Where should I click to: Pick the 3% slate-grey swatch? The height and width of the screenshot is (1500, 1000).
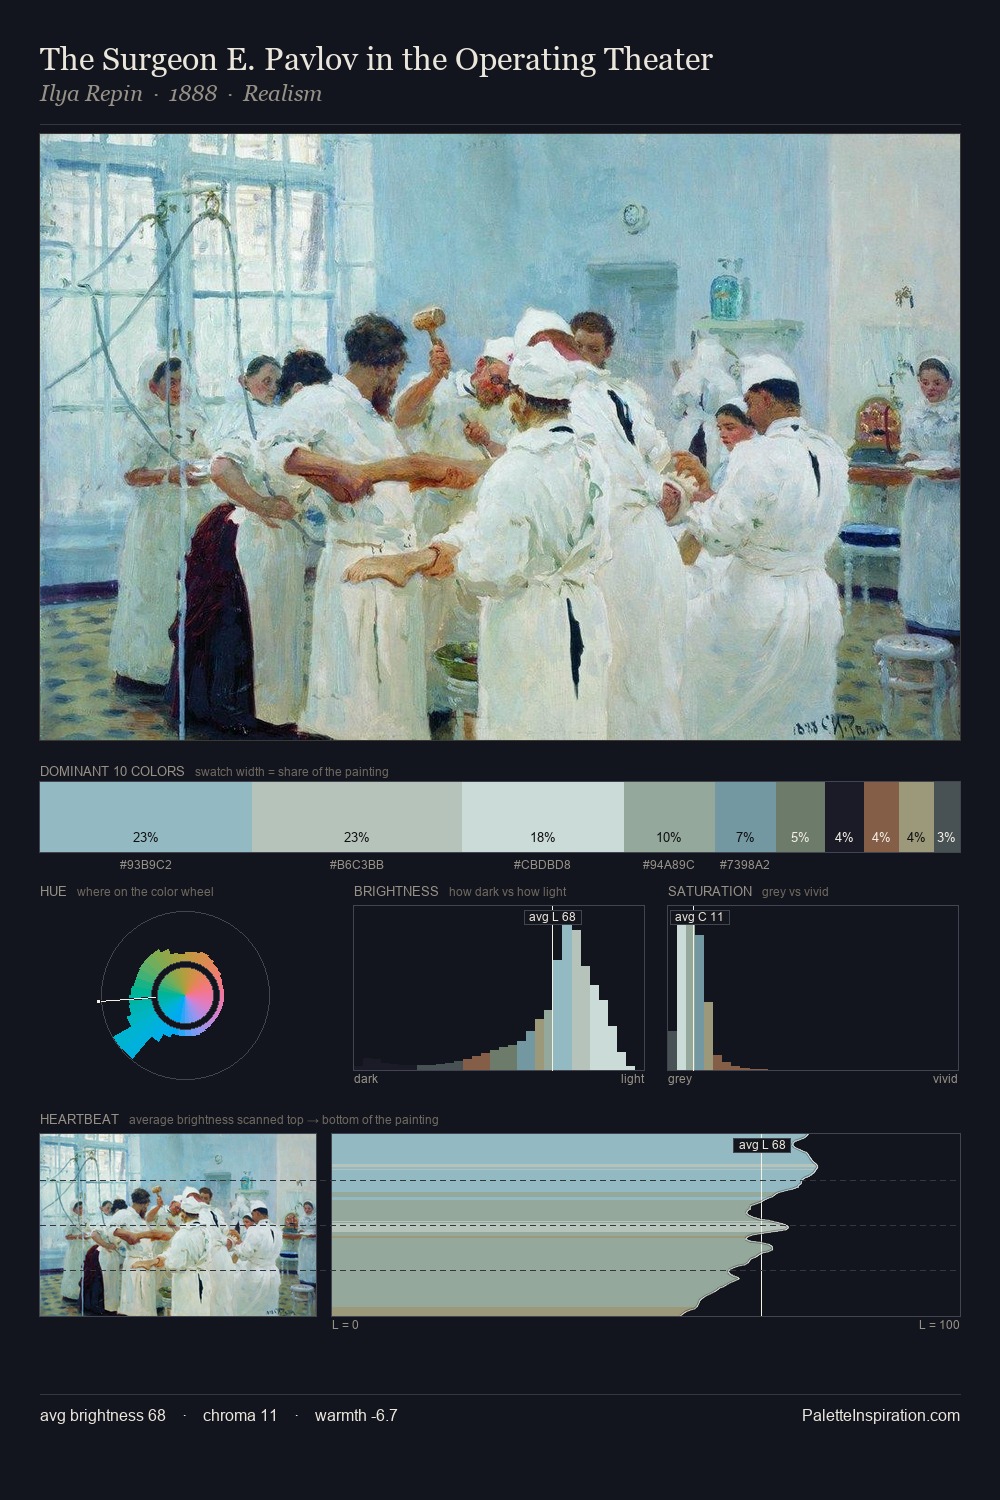(x=946, y=817)
